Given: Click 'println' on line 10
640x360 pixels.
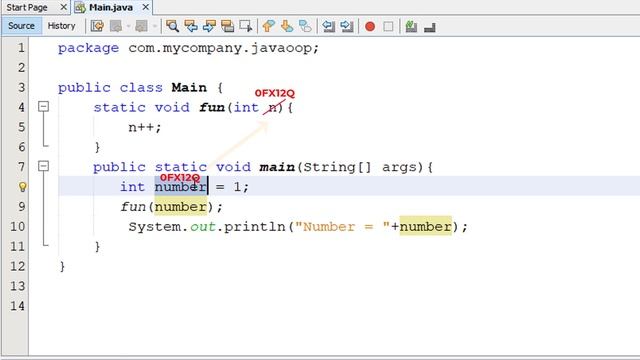Looking at the screenshot, I should click(x=255, y=227).
